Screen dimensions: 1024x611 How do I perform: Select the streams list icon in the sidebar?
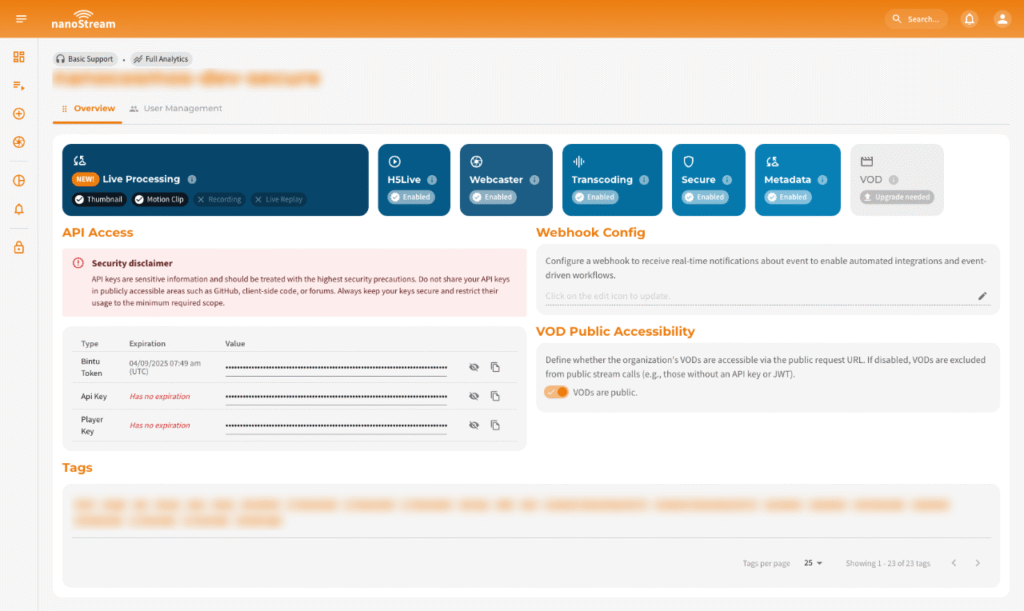click(x=18, y=85)
